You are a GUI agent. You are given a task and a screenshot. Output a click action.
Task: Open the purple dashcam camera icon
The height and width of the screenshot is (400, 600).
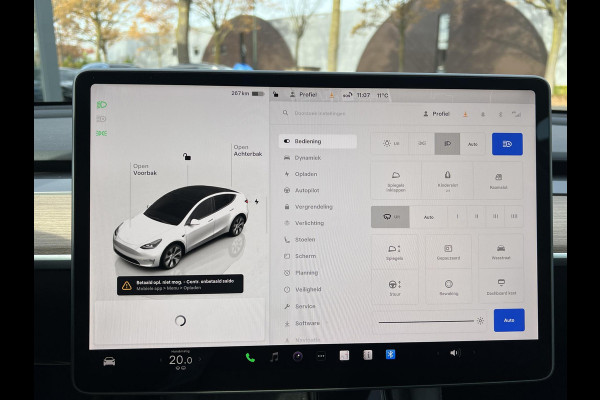298,357
